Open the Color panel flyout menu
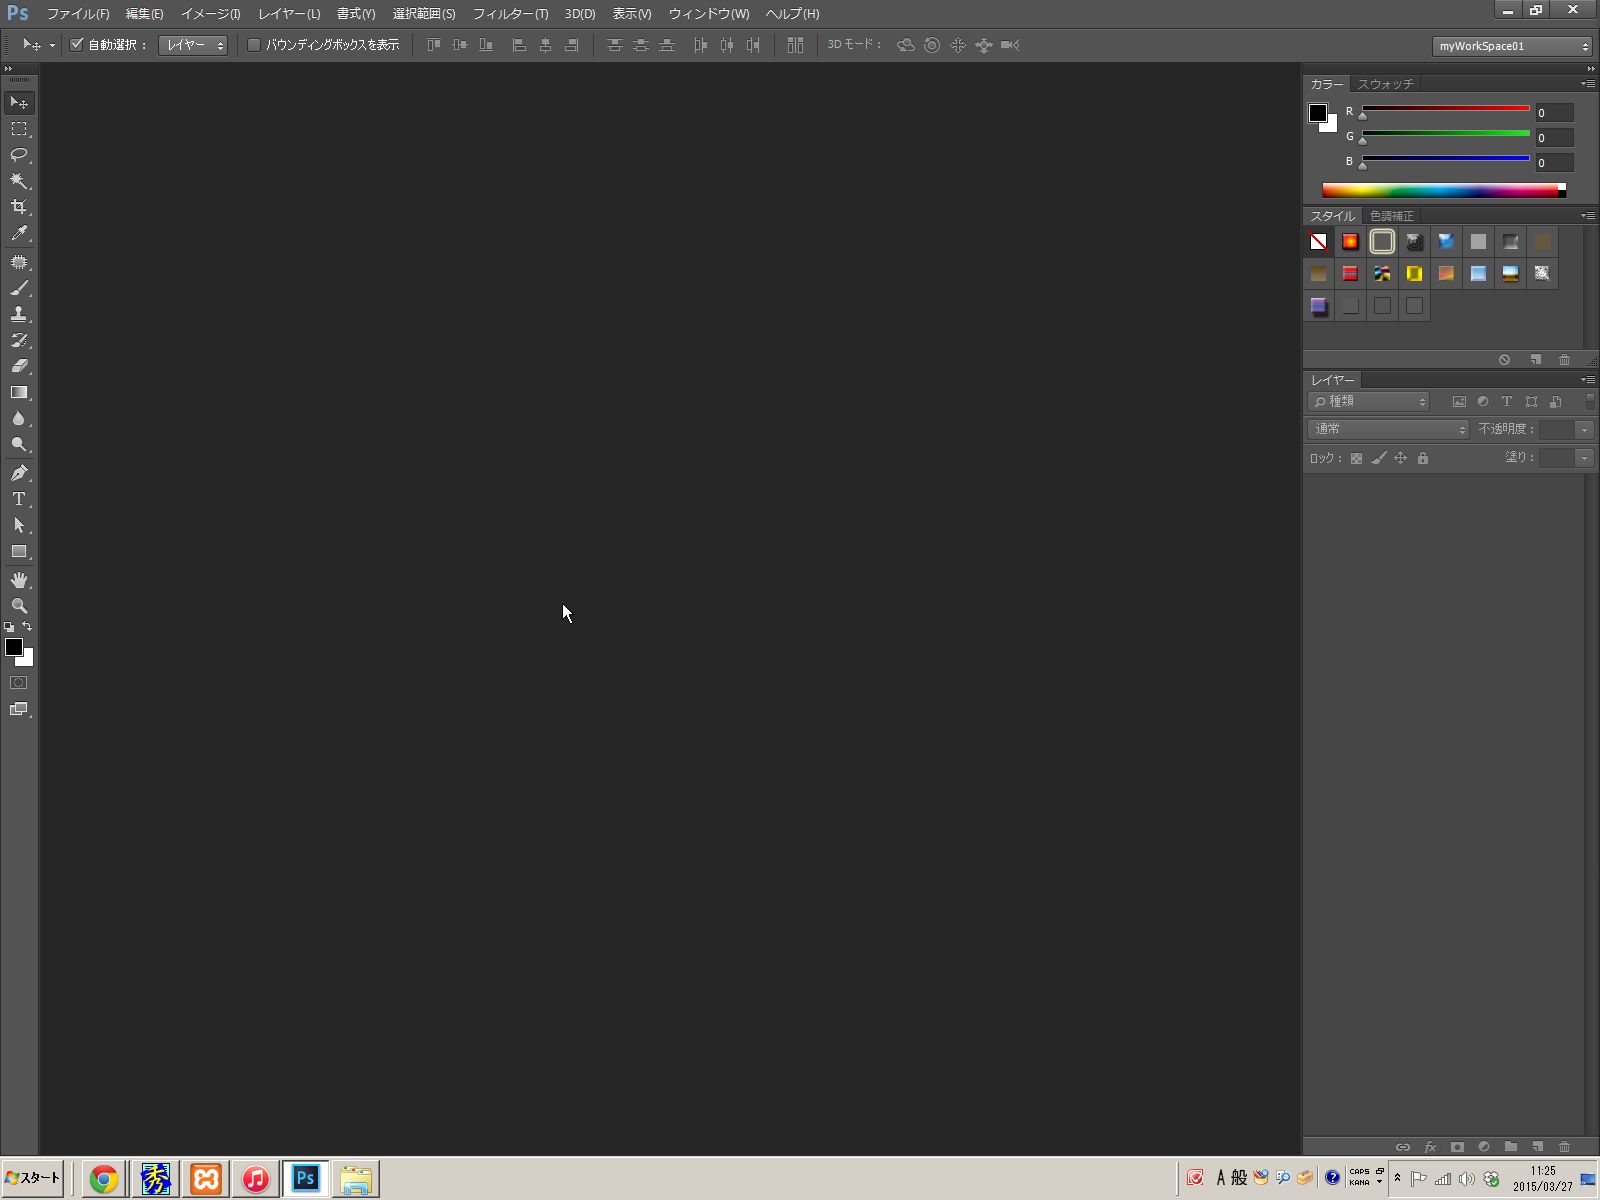 point(1588,84)
